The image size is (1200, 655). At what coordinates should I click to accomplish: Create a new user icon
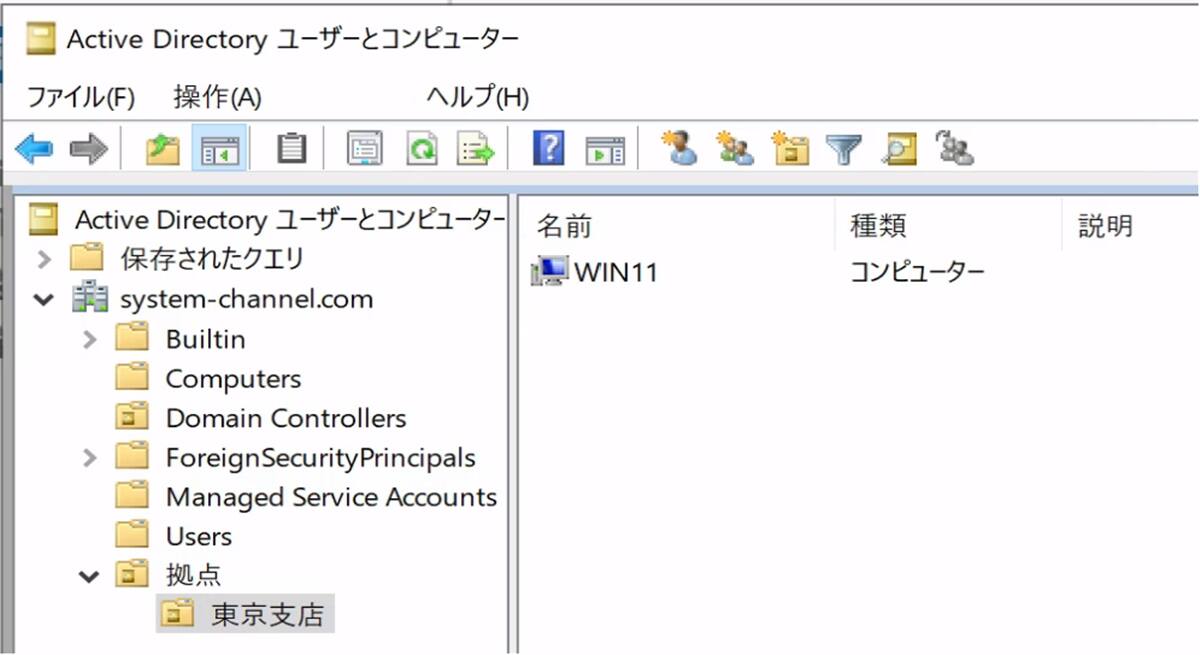[681, 149]
